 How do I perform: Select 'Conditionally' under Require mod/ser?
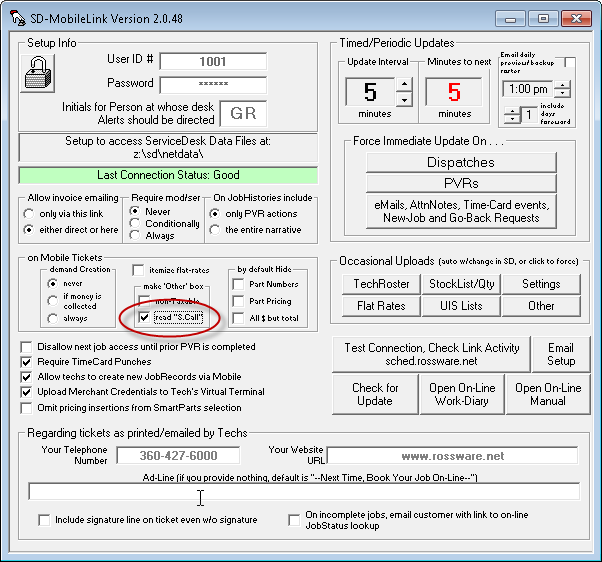tap(136, 224)
